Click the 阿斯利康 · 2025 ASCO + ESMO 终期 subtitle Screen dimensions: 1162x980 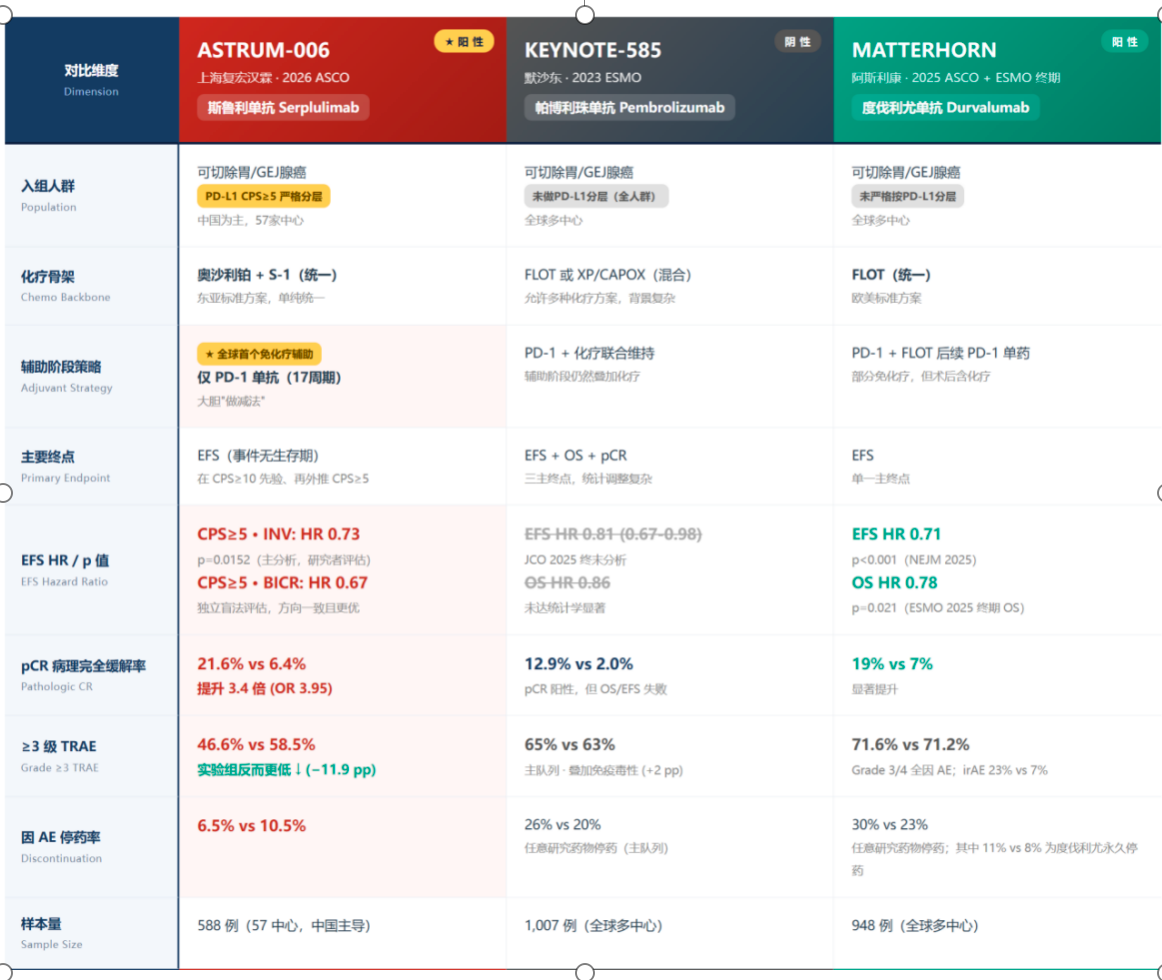956,78
